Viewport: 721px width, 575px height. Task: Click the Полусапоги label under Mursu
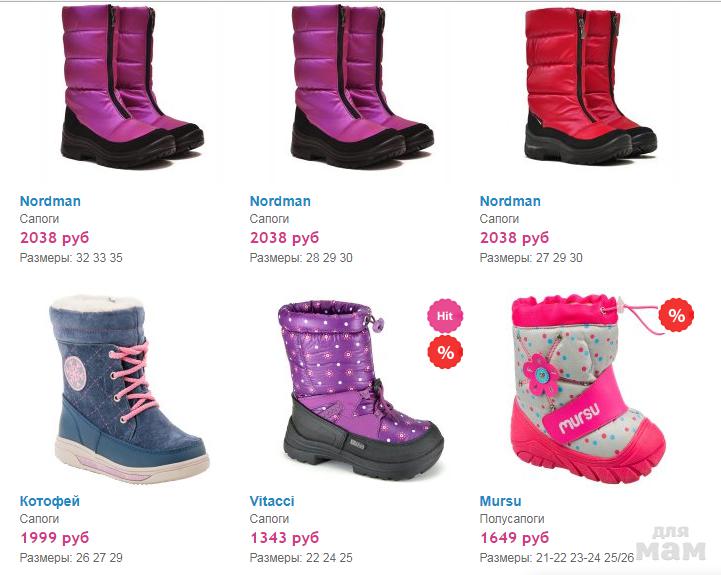coord(512,519)
